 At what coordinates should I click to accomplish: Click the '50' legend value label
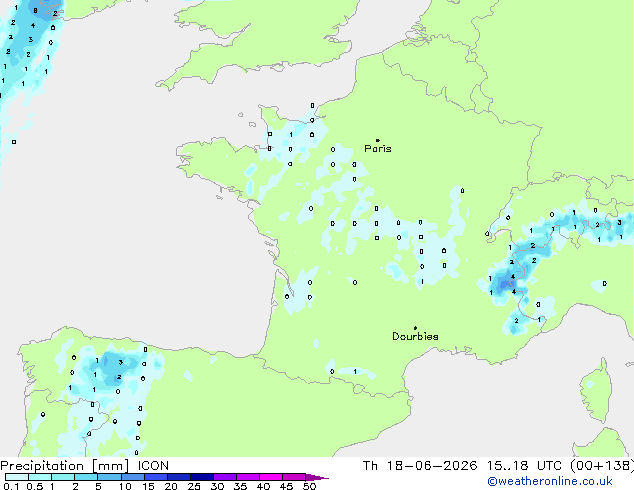309,486
